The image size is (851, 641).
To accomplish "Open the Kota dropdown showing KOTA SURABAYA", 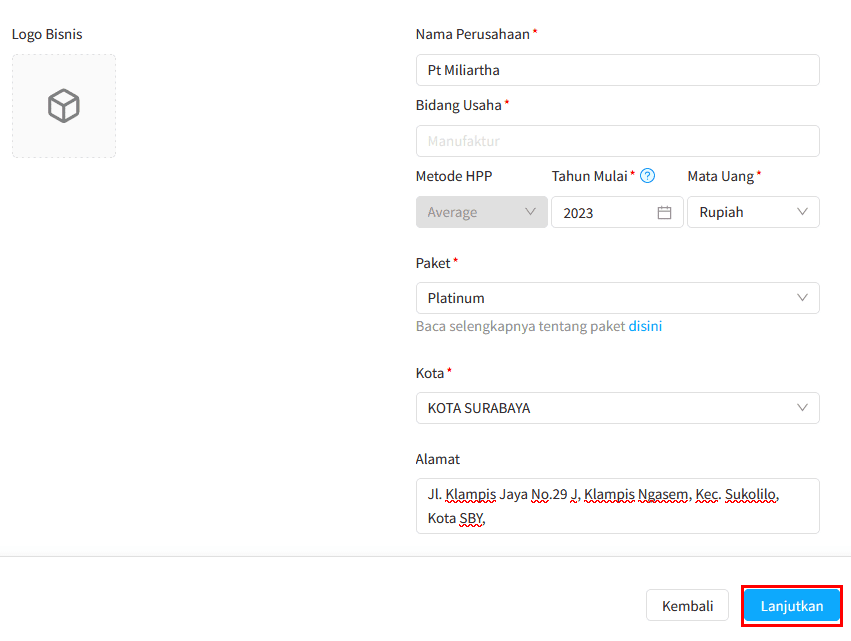I will tap(618, 408).
